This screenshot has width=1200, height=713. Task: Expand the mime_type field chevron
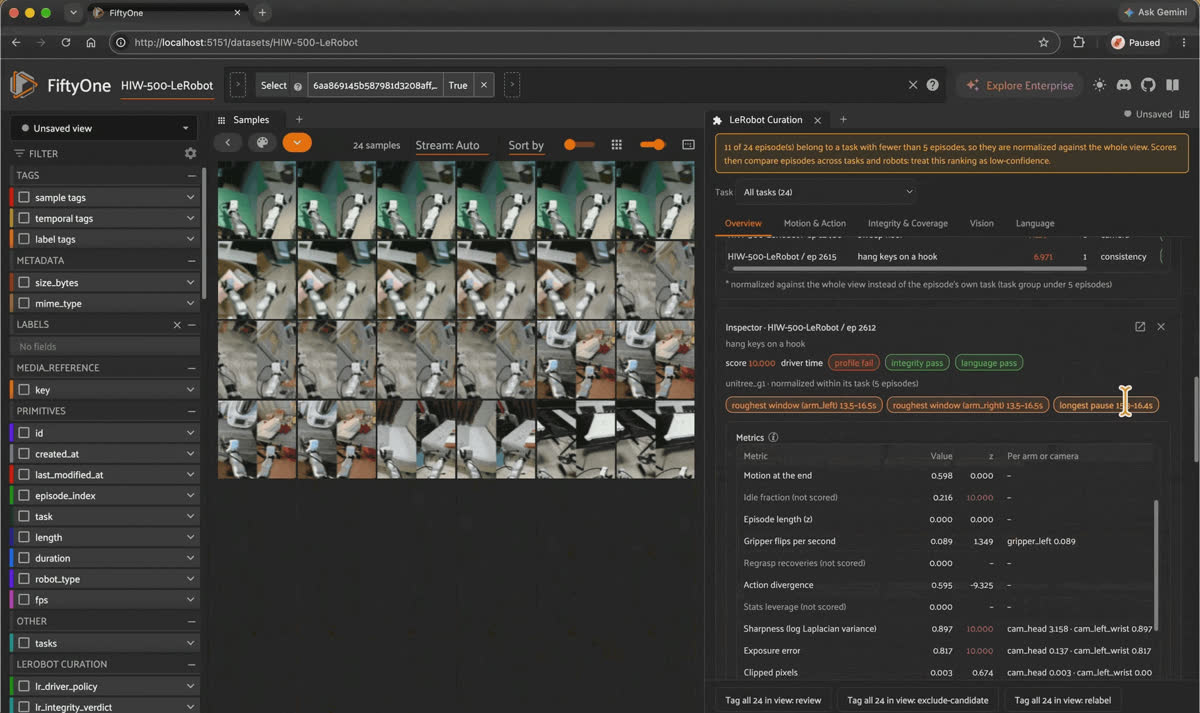190,303
